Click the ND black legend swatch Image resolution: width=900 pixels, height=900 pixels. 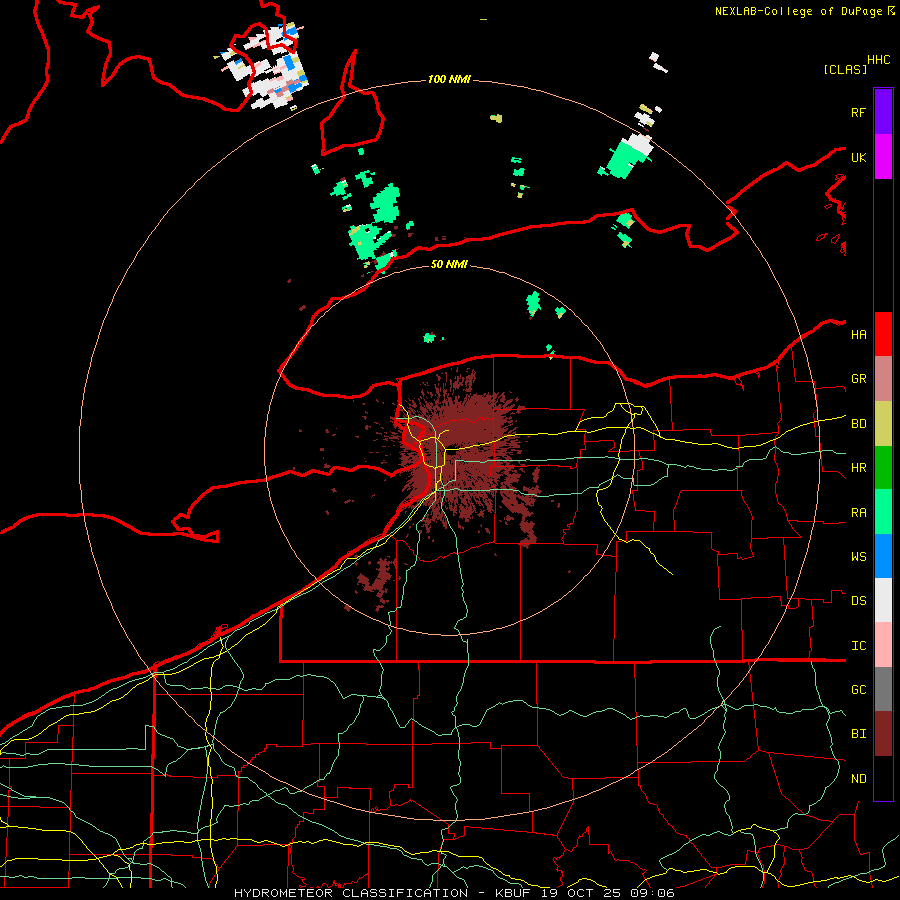tap(883, 778)
